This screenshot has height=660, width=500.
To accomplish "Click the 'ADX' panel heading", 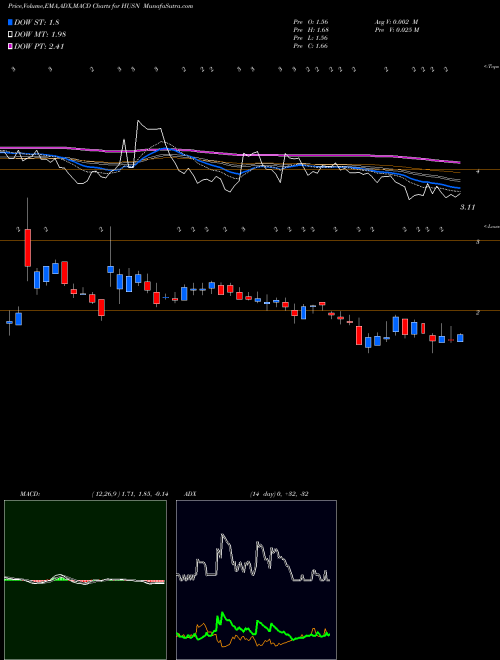I will point(190,494).
